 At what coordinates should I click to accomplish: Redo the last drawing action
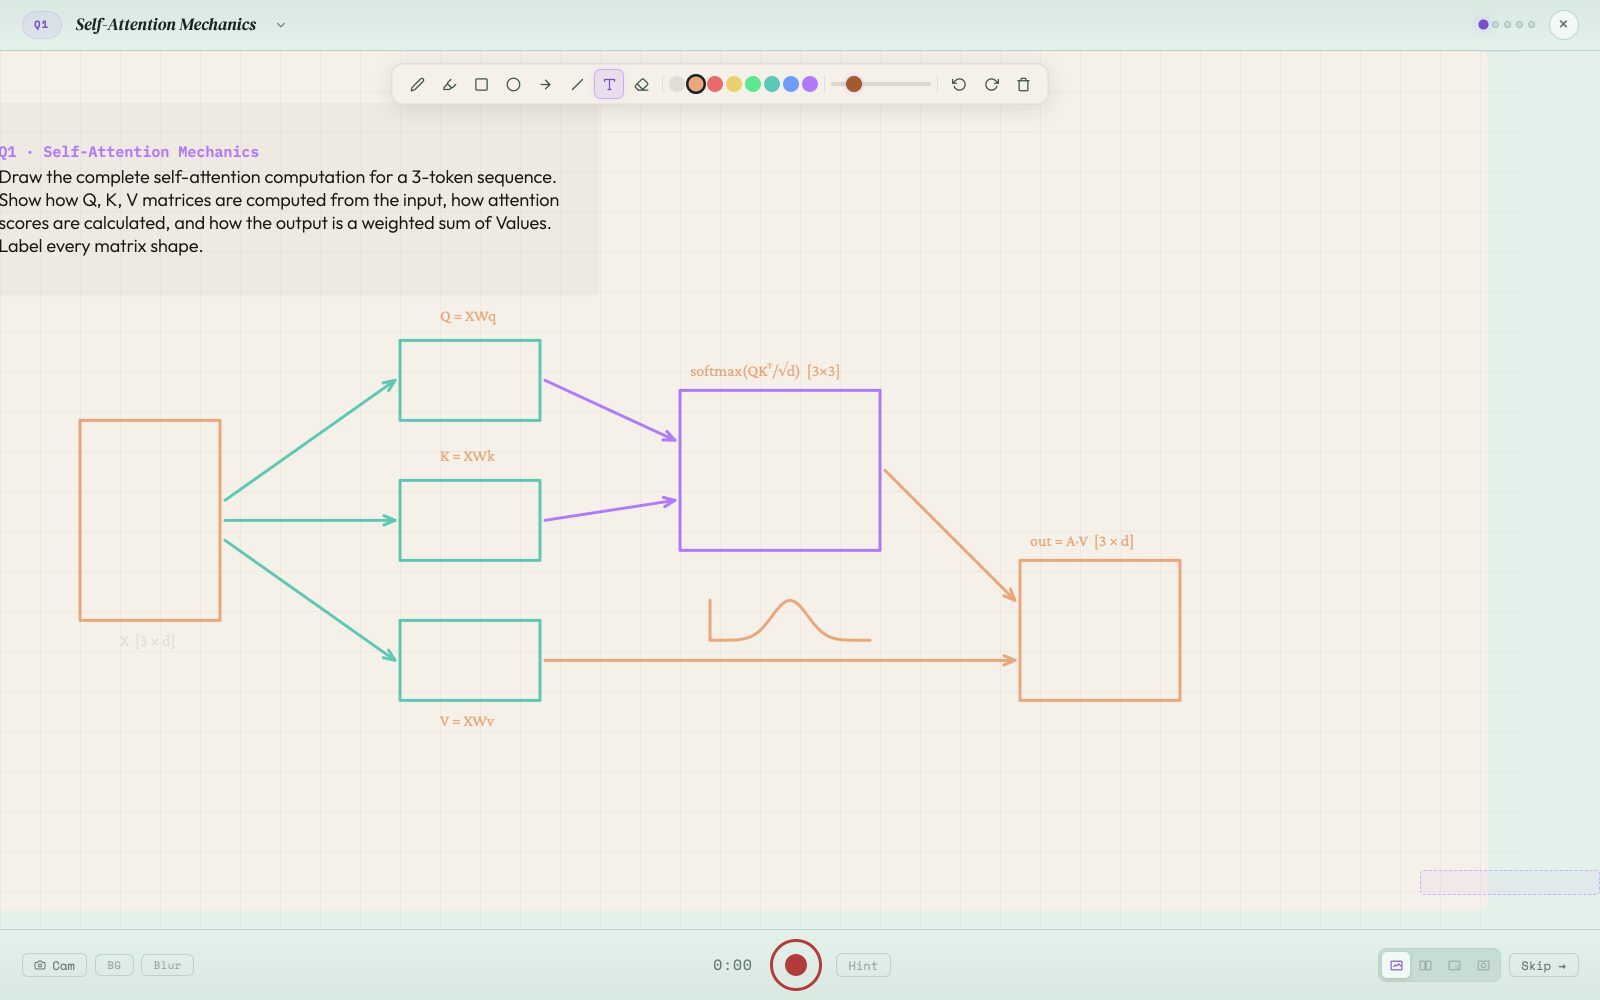click(991, 84)
